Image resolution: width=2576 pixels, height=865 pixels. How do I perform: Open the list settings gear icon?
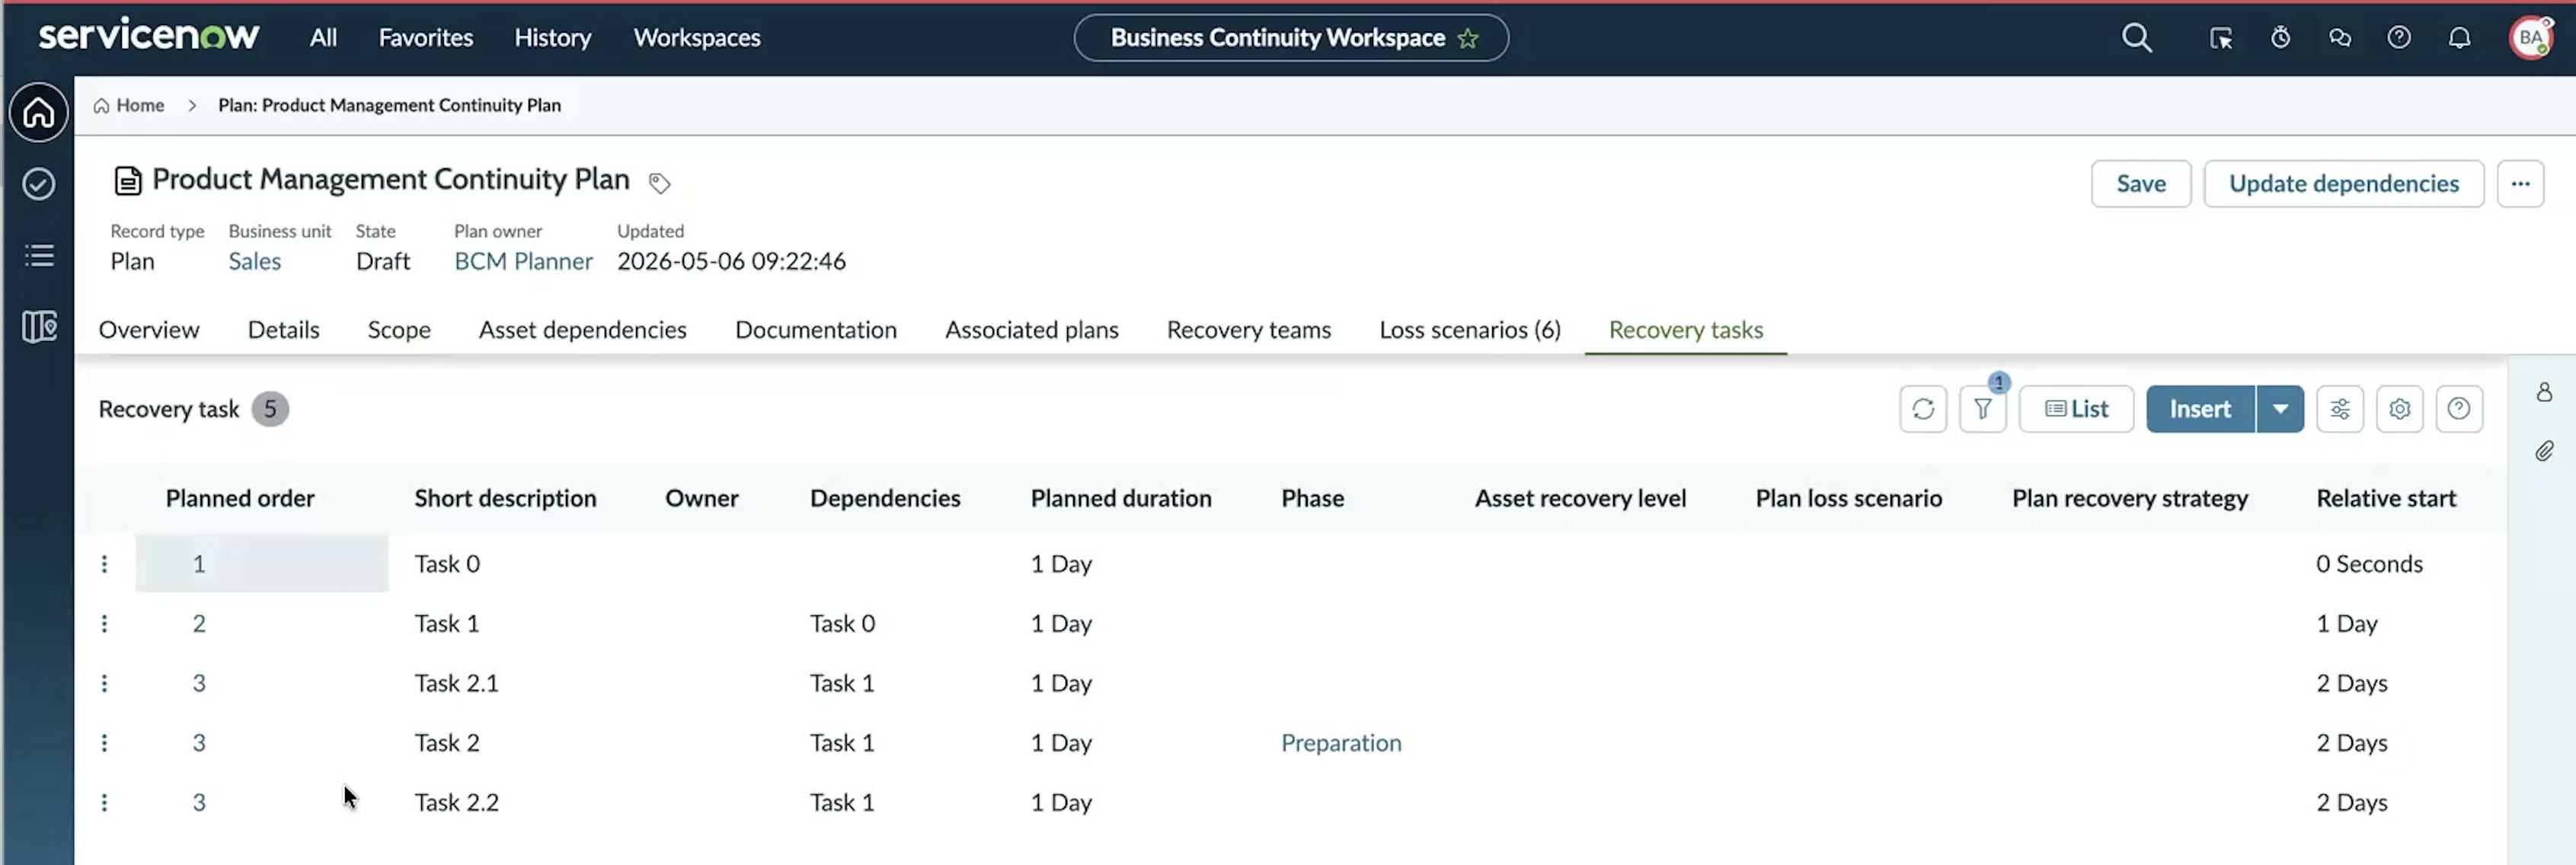[2399, 409]
